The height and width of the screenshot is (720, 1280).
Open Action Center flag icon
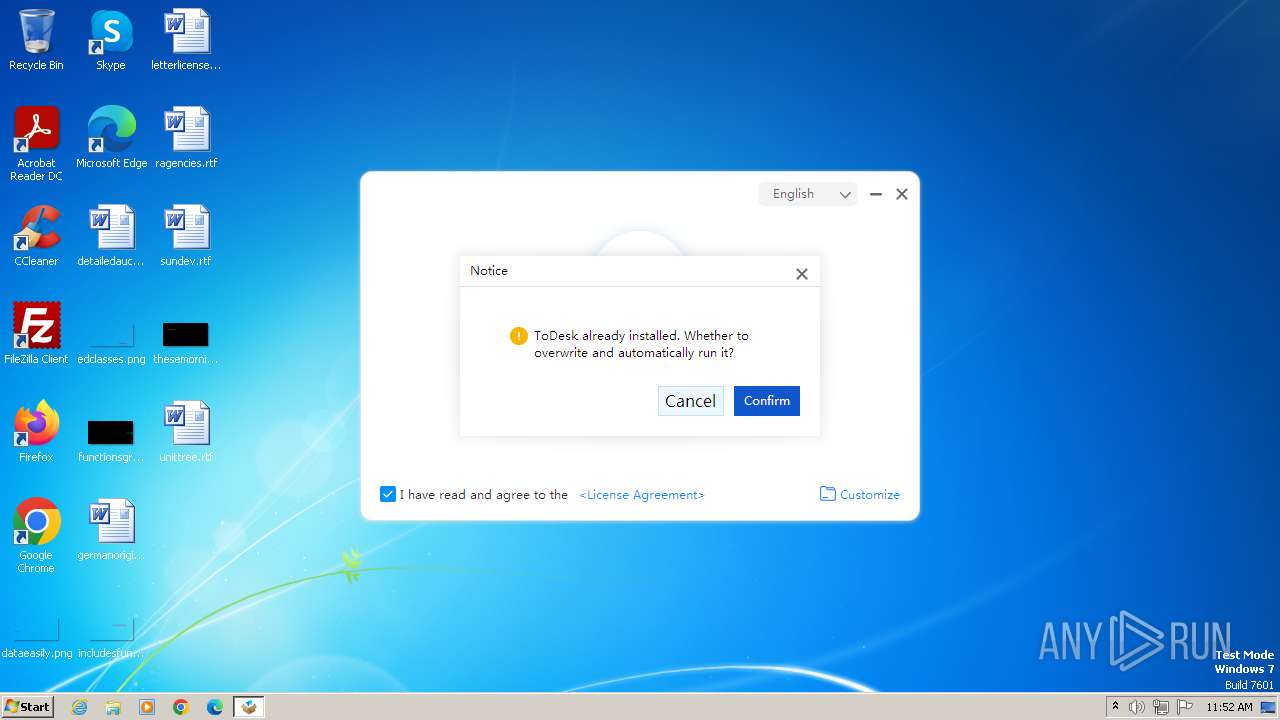[1185, 707]
